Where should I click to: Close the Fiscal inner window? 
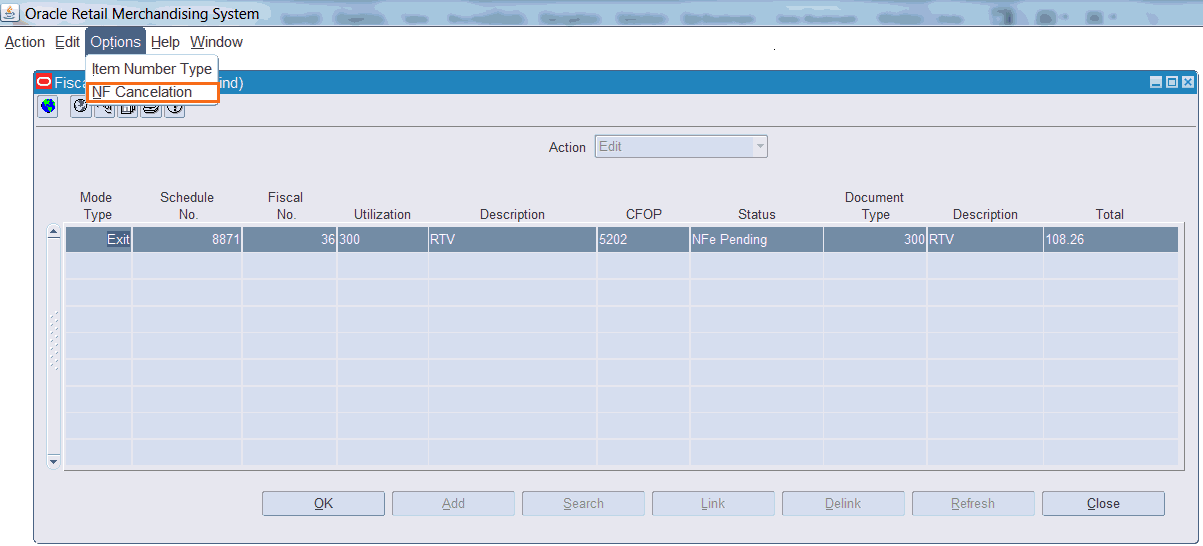[1187, 83]
